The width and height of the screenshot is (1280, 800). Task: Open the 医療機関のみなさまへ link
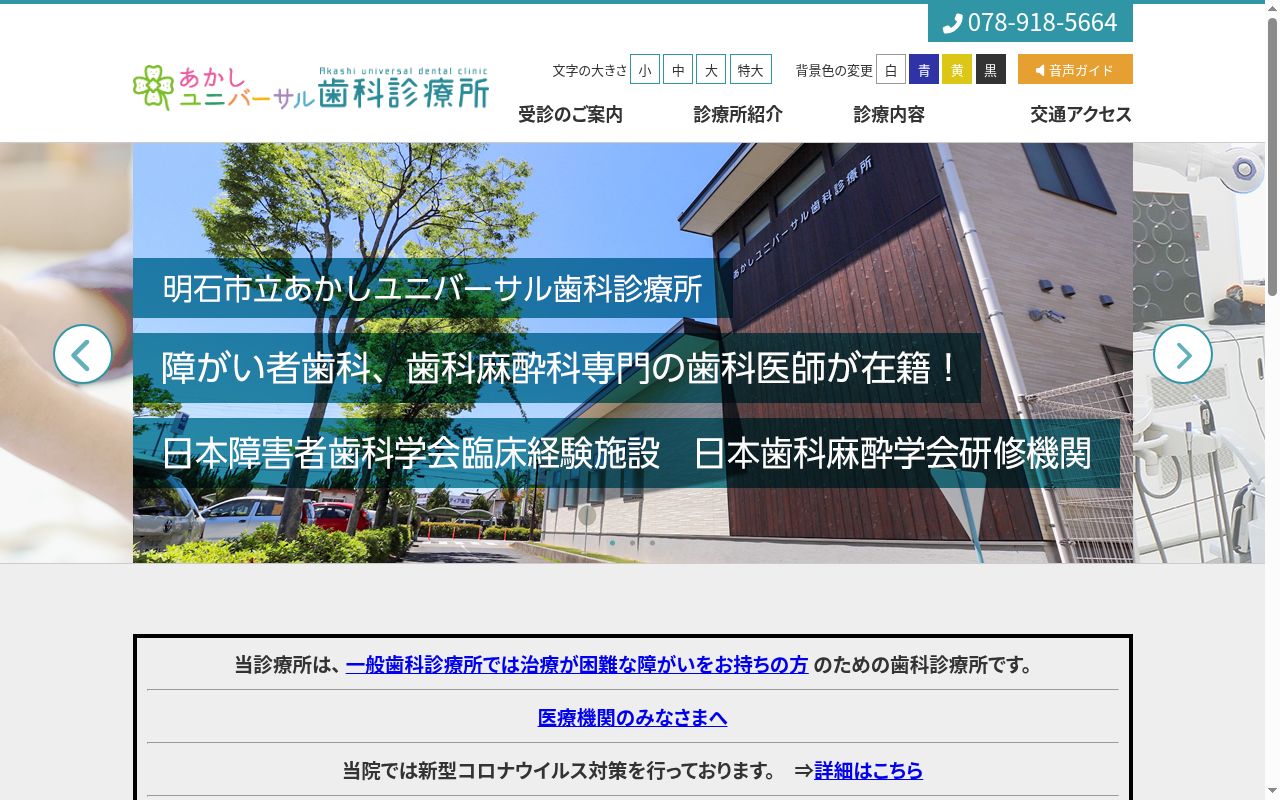pyautogui.click(x=632, y=717)
